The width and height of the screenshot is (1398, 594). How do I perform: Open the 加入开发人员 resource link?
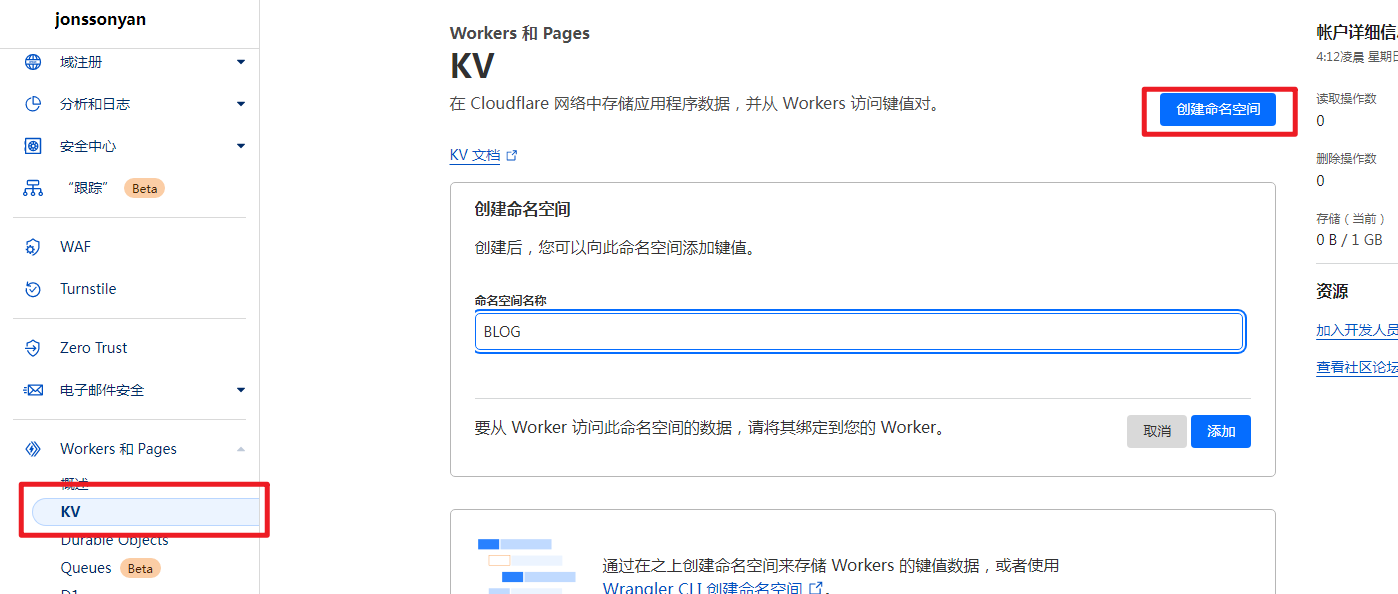(1357, 330)
